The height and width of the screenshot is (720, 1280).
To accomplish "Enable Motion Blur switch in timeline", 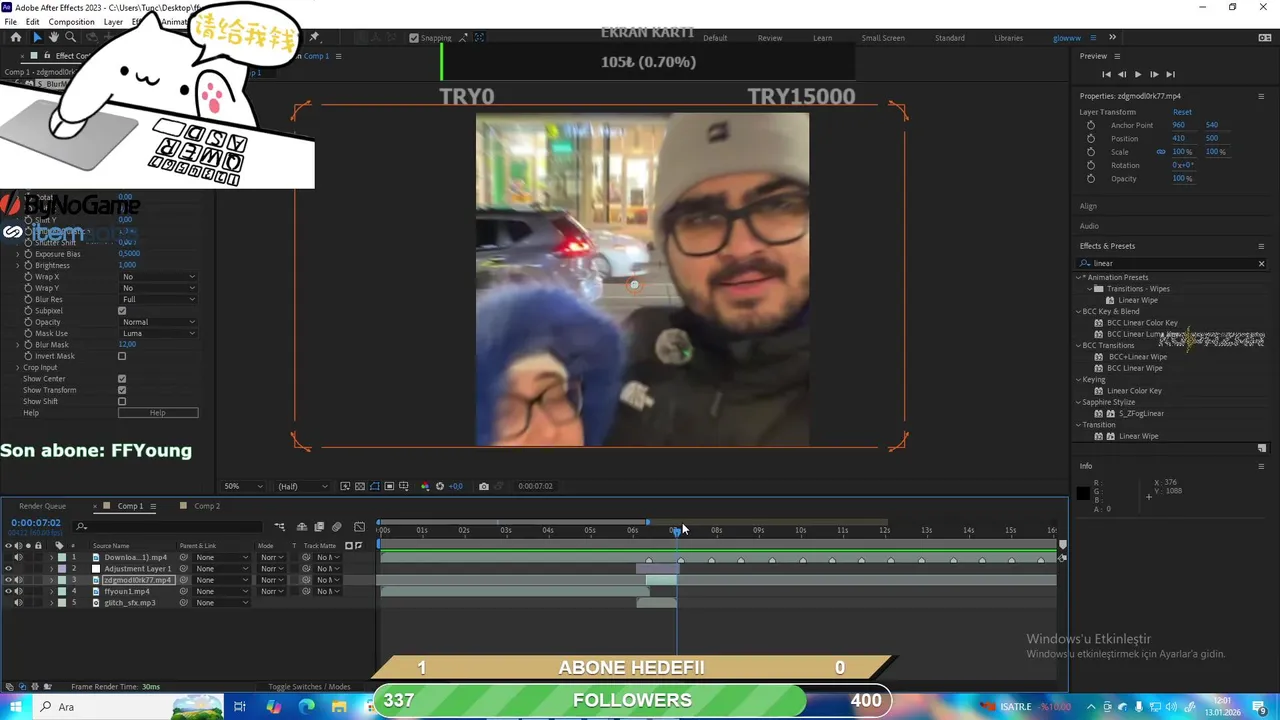I will click(337, 527).
